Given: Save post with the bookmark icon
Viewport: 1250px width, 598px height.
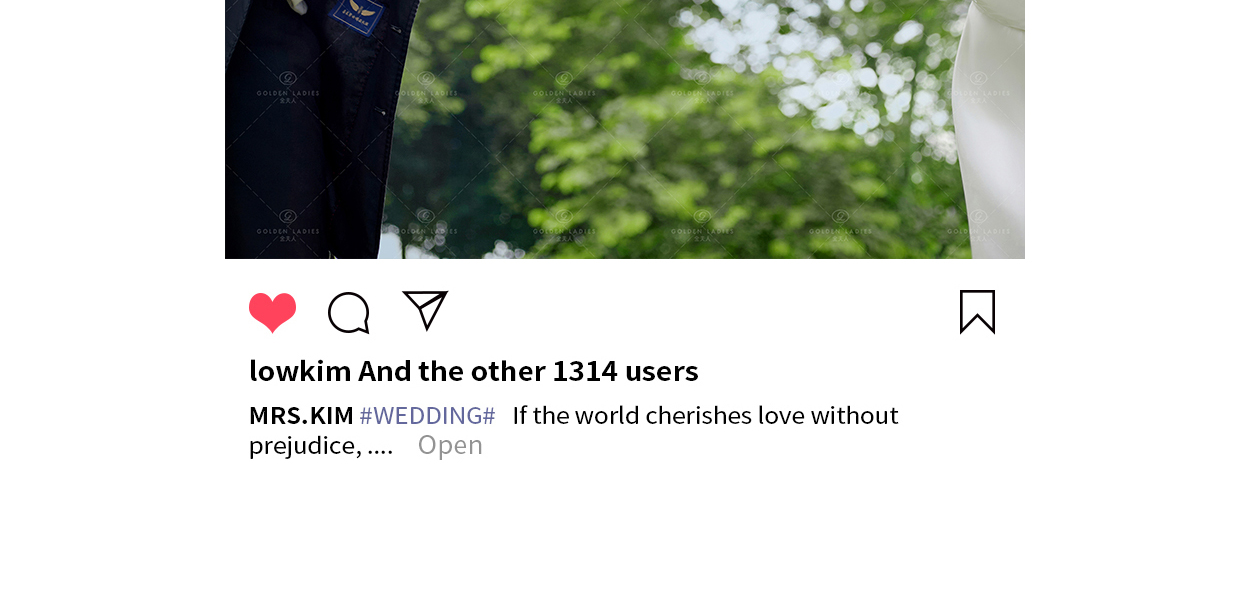Looking at the screenshot, I should 977,312.
